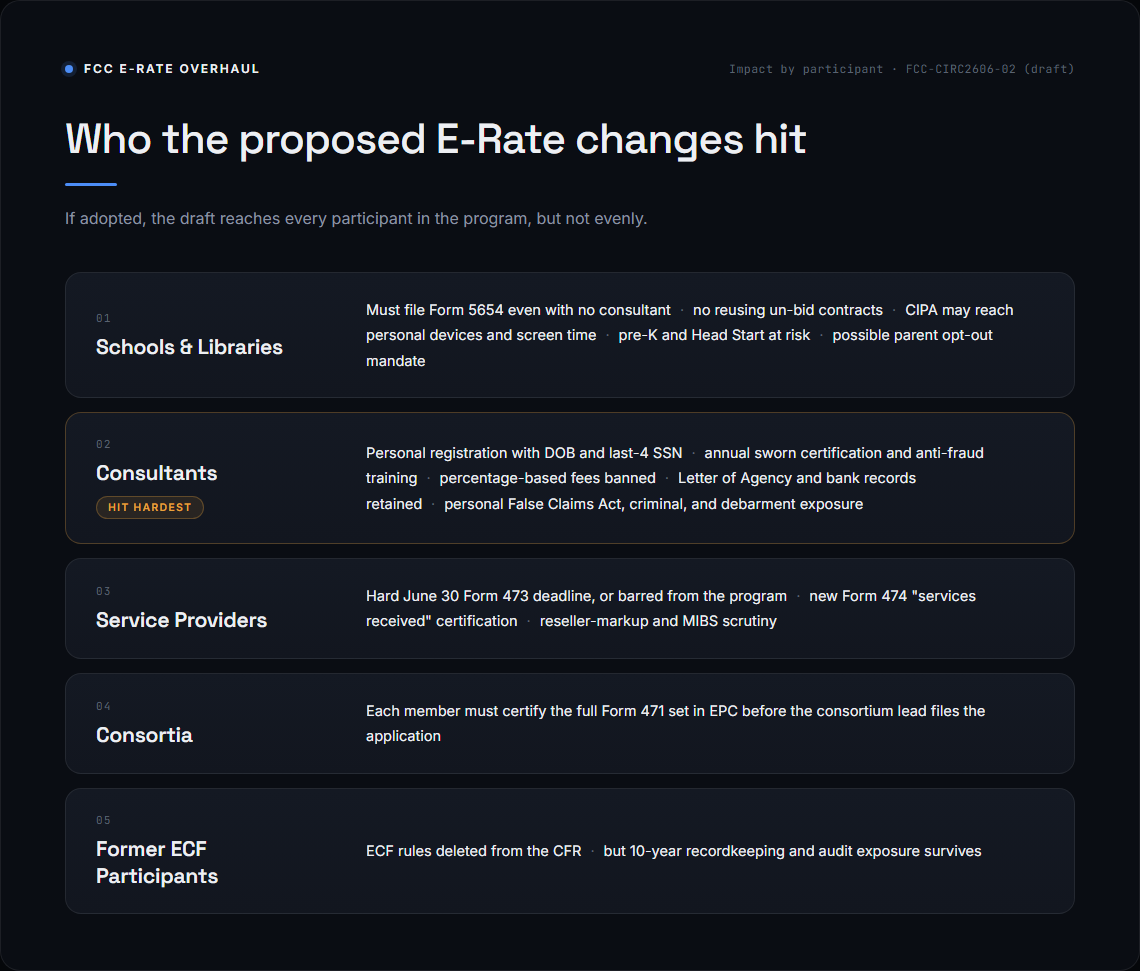
Task: Click the number 03 label
Action: (x=103, y=592)
